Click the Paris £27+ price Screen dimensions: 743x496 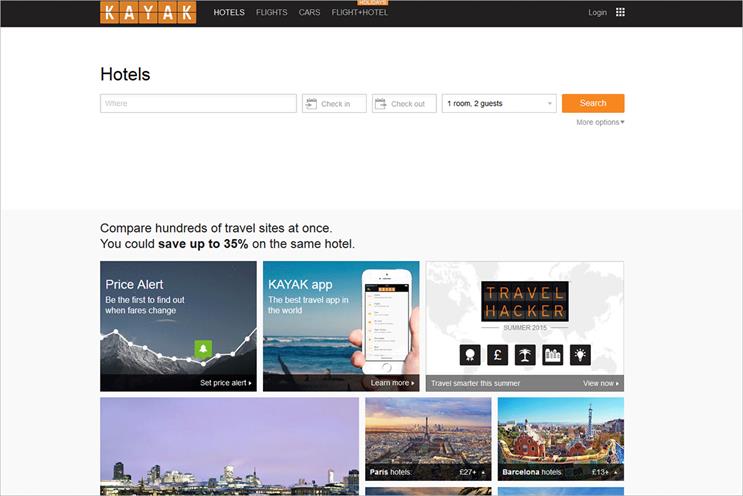pos(468,472)
